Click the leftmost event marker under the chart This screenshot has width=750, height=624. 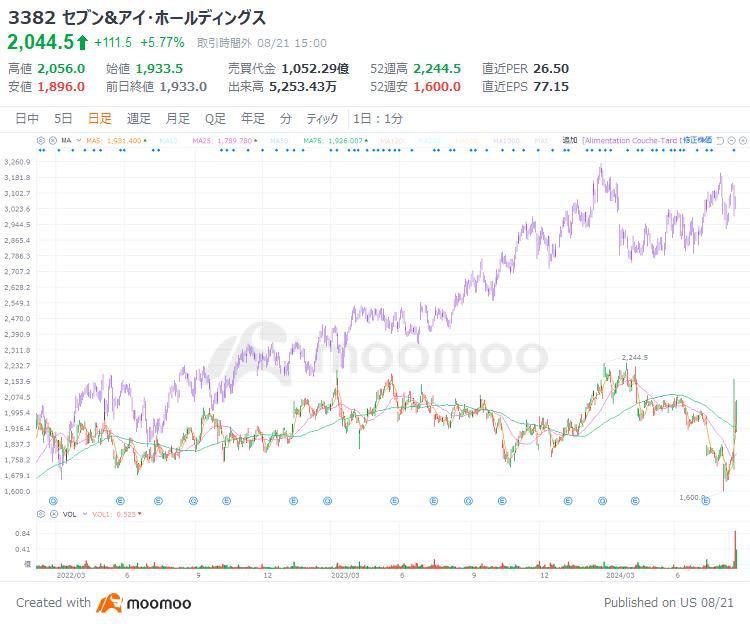tap(53, 501)
